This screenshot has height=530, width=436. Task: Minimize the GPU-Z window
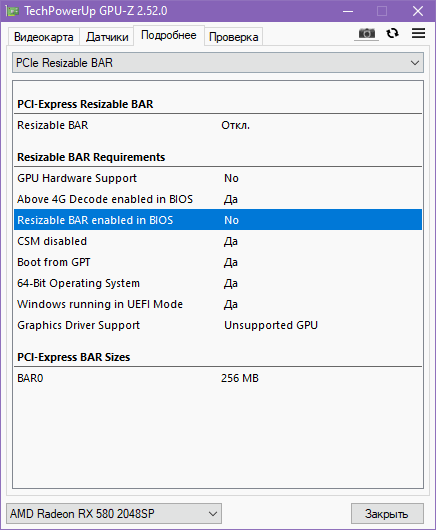pyautogui.click(x=348, y=11)
